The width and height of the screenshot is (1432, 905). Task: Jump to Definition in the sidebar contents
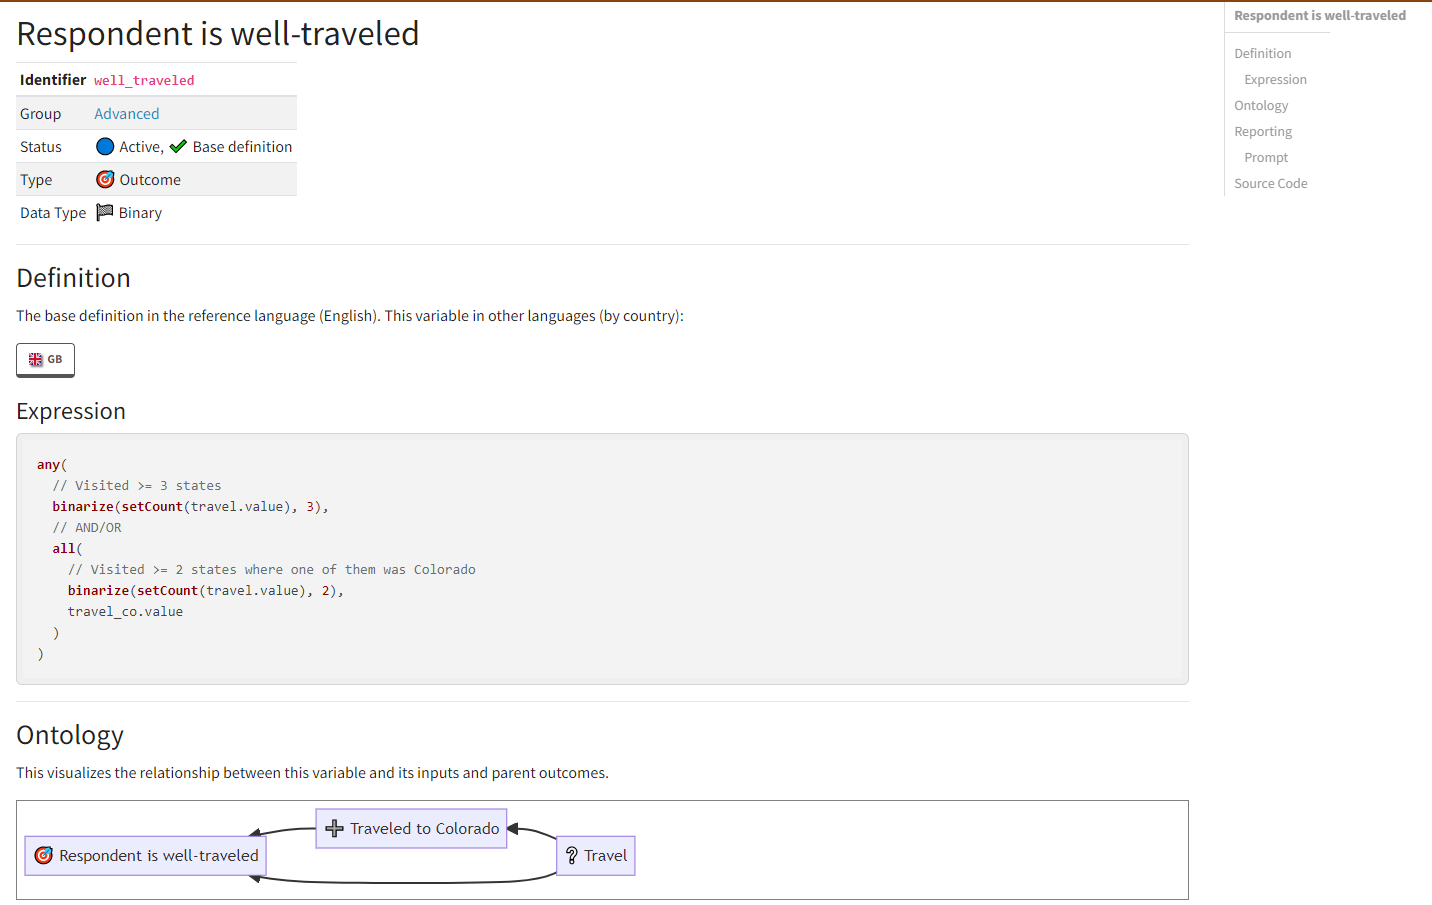click(1262, 54)
